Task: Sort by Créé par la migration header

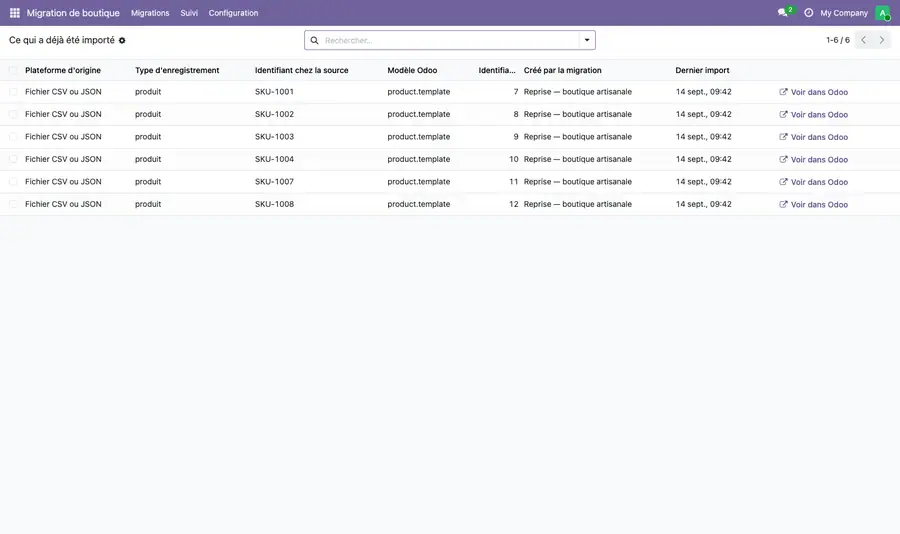Action: pyautogui.click(x=562, y=70)
